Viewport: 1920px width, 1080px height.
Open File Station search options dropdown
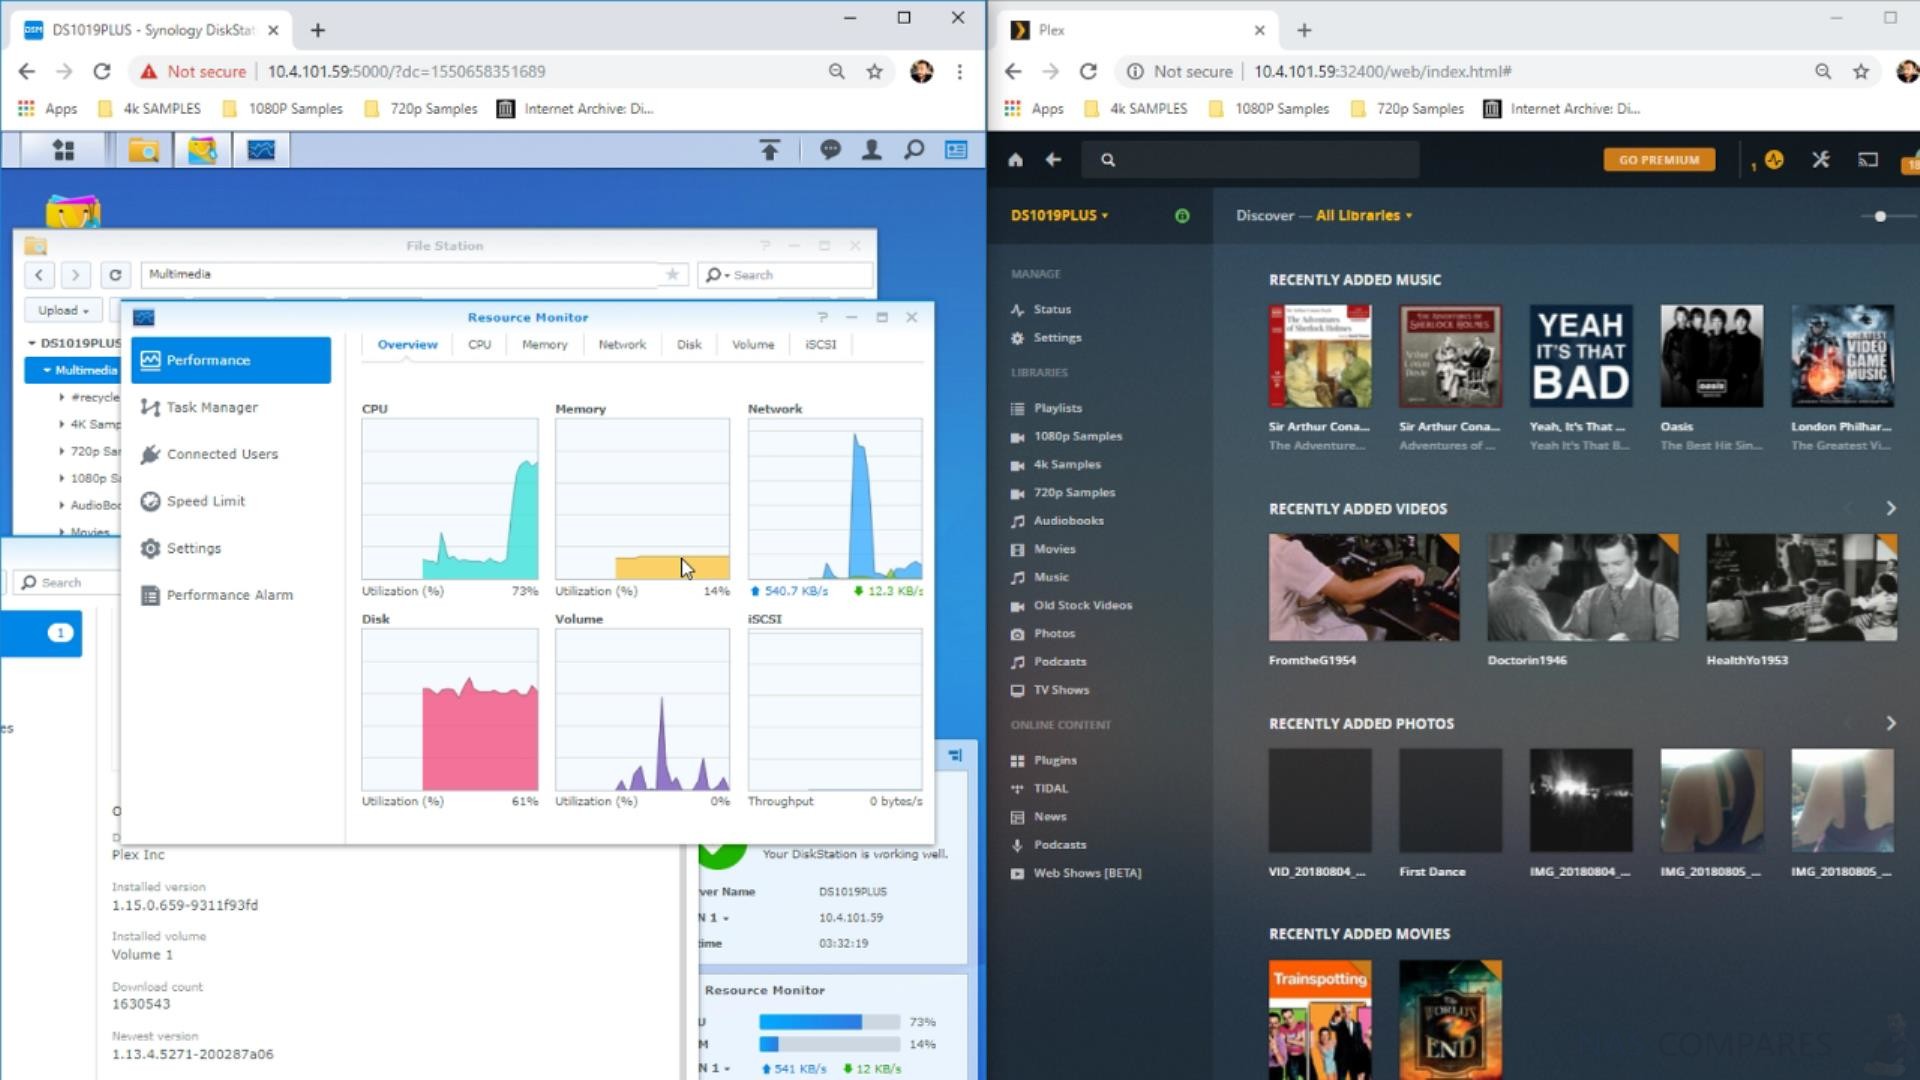[718, 275]
